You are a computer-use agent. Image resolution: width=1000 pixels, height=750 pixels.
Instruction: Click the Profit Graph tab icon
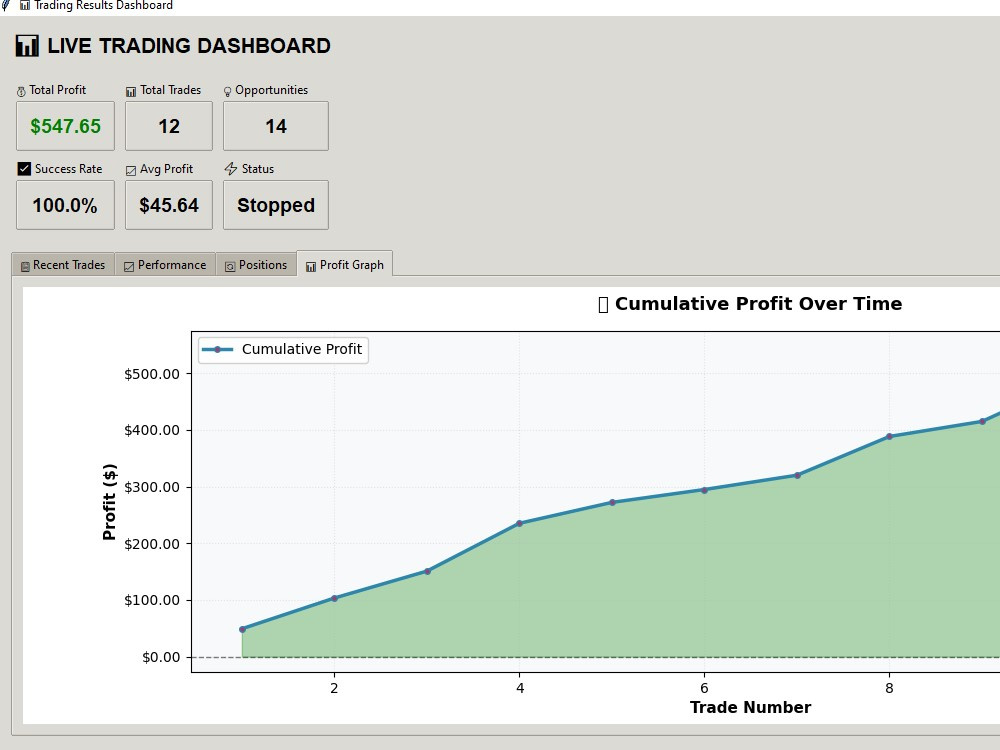[x=311, y=267]
